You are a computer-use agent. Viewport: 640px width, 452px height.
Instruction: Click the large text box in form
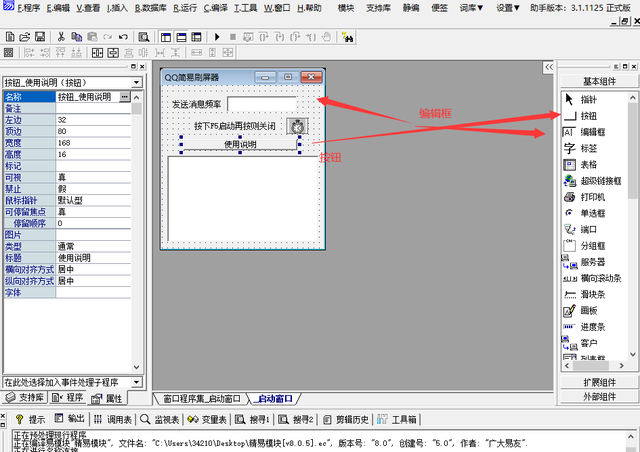point(243,198)
